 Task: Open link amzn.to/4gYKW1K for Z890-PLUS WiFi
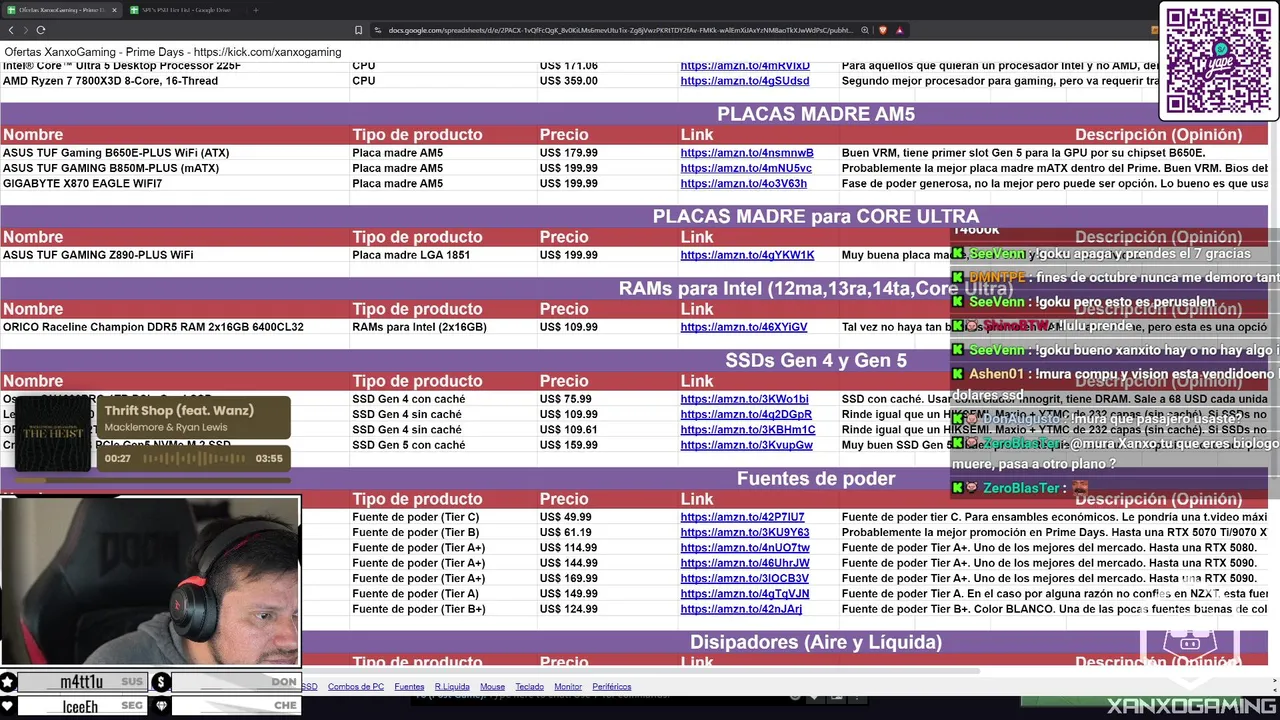(x=747, y=255)
